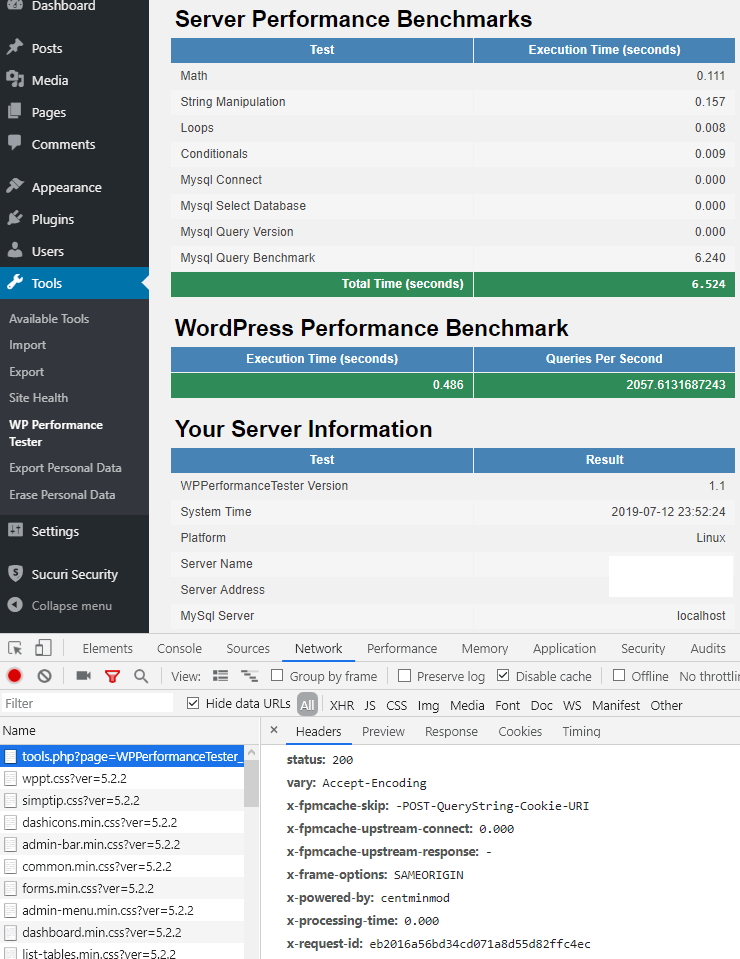The width and height of the screenshot is (740, 959).
Task: Uncheck Hide data URLs checkbox
Action: [x=193, y=703]
